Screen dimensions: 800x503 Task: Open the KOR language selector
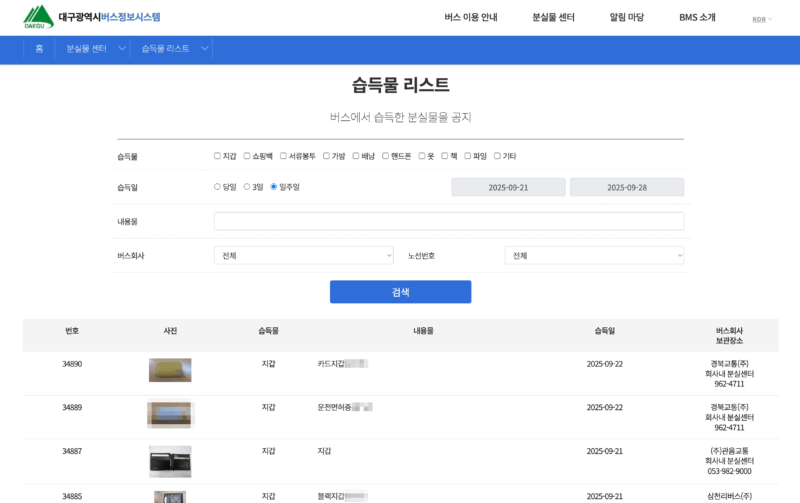(762, 19)
